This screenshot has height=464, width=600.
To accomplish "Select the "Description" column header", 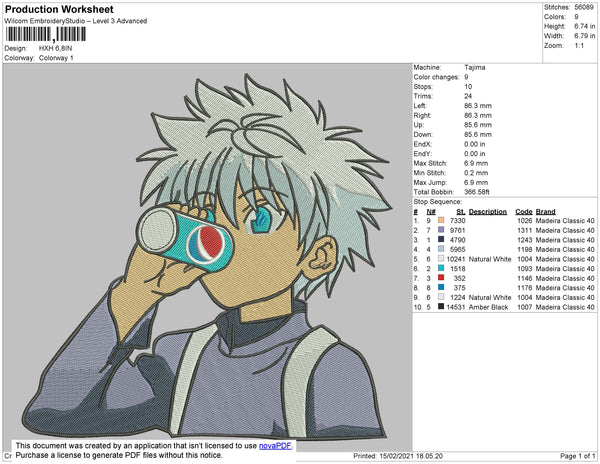I will click(488, 212).
